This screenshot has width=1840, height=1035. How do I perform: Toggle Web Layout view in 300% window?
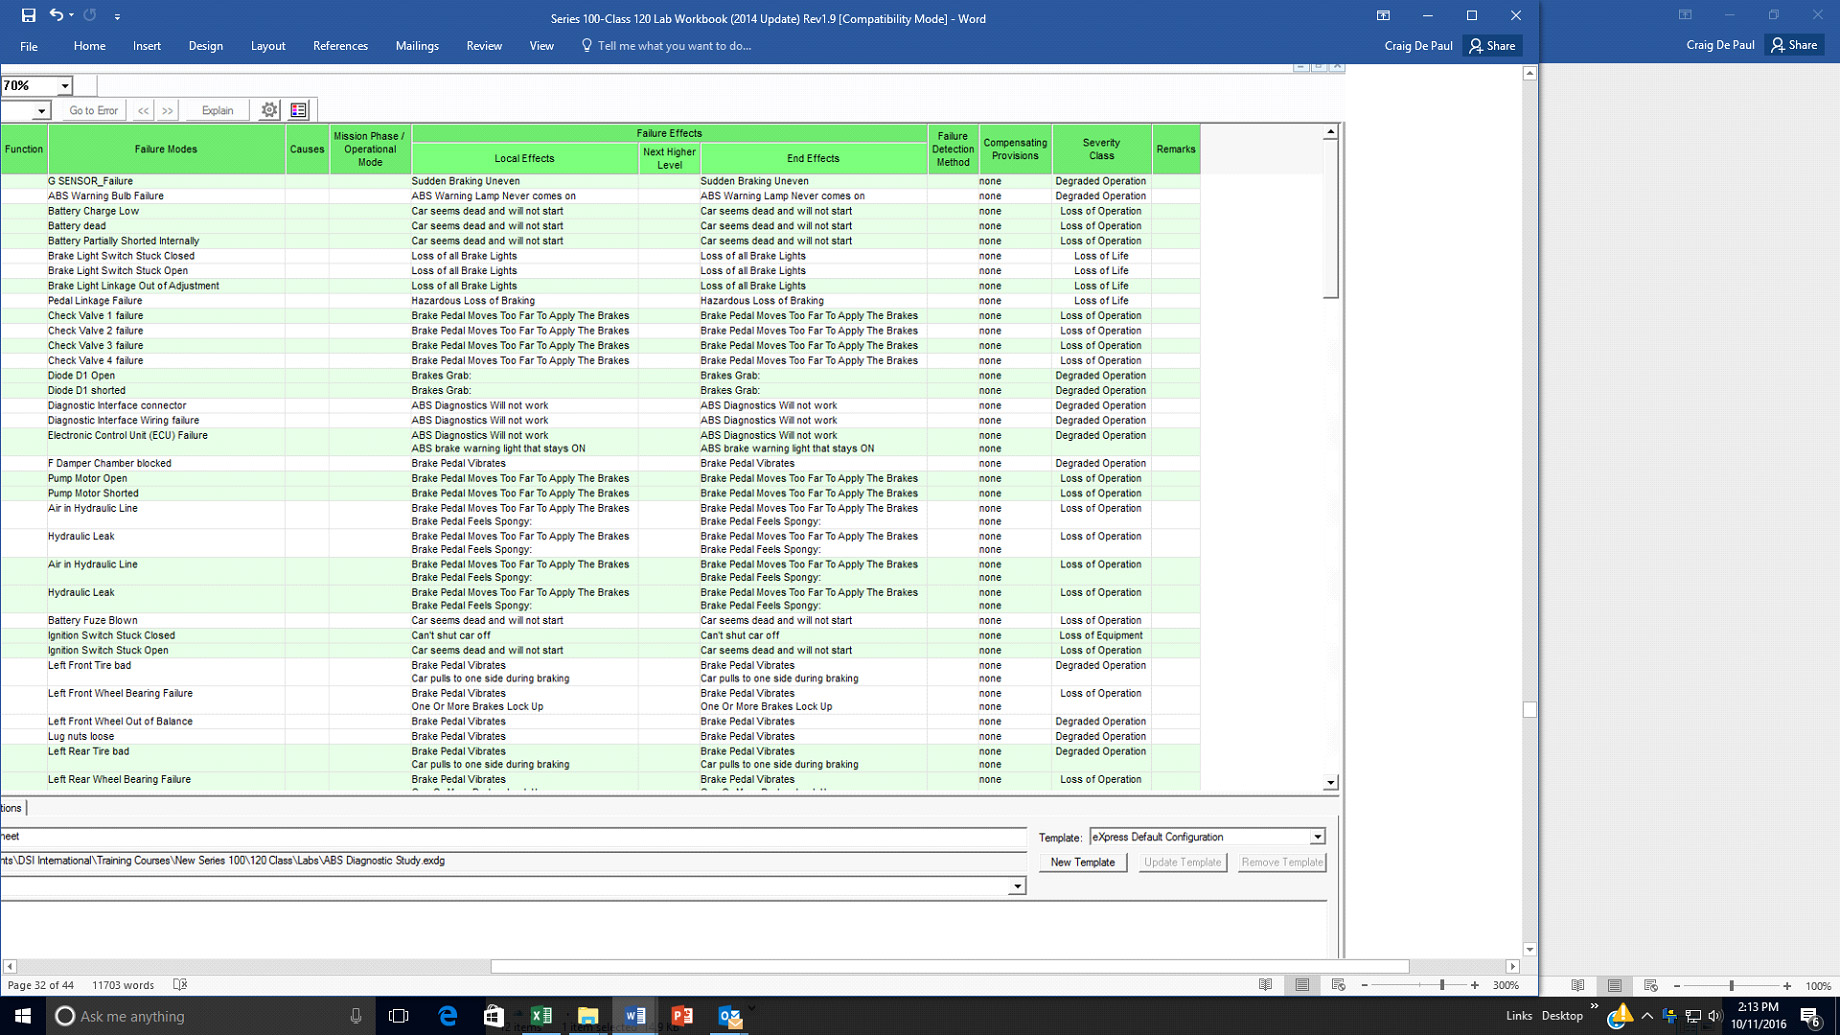[x=1338, y=985]
